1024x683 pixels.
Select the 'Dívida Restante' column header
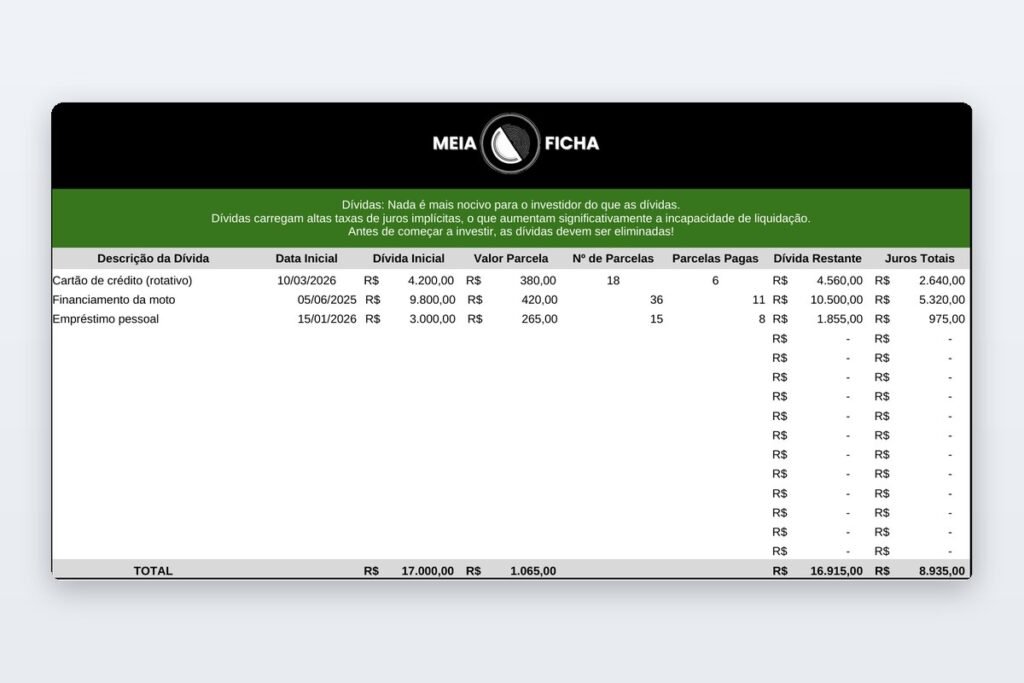817,259
